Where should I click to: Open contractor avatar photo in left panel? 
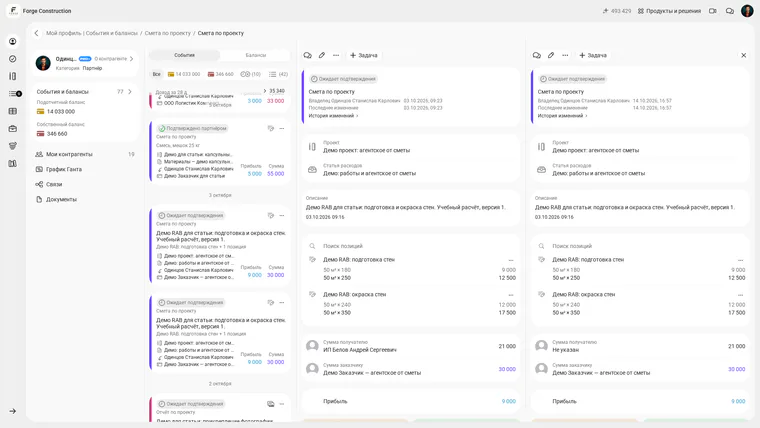tap(43, 63)
